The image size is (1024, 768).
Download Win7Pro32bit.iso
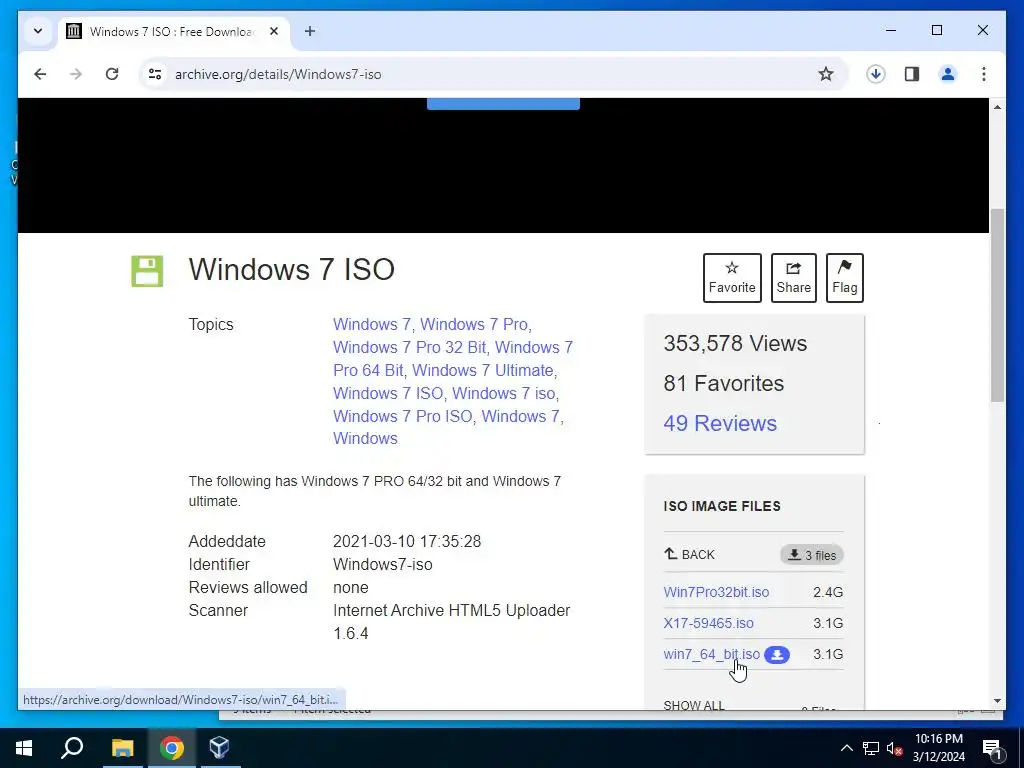[x=716, y=592]
